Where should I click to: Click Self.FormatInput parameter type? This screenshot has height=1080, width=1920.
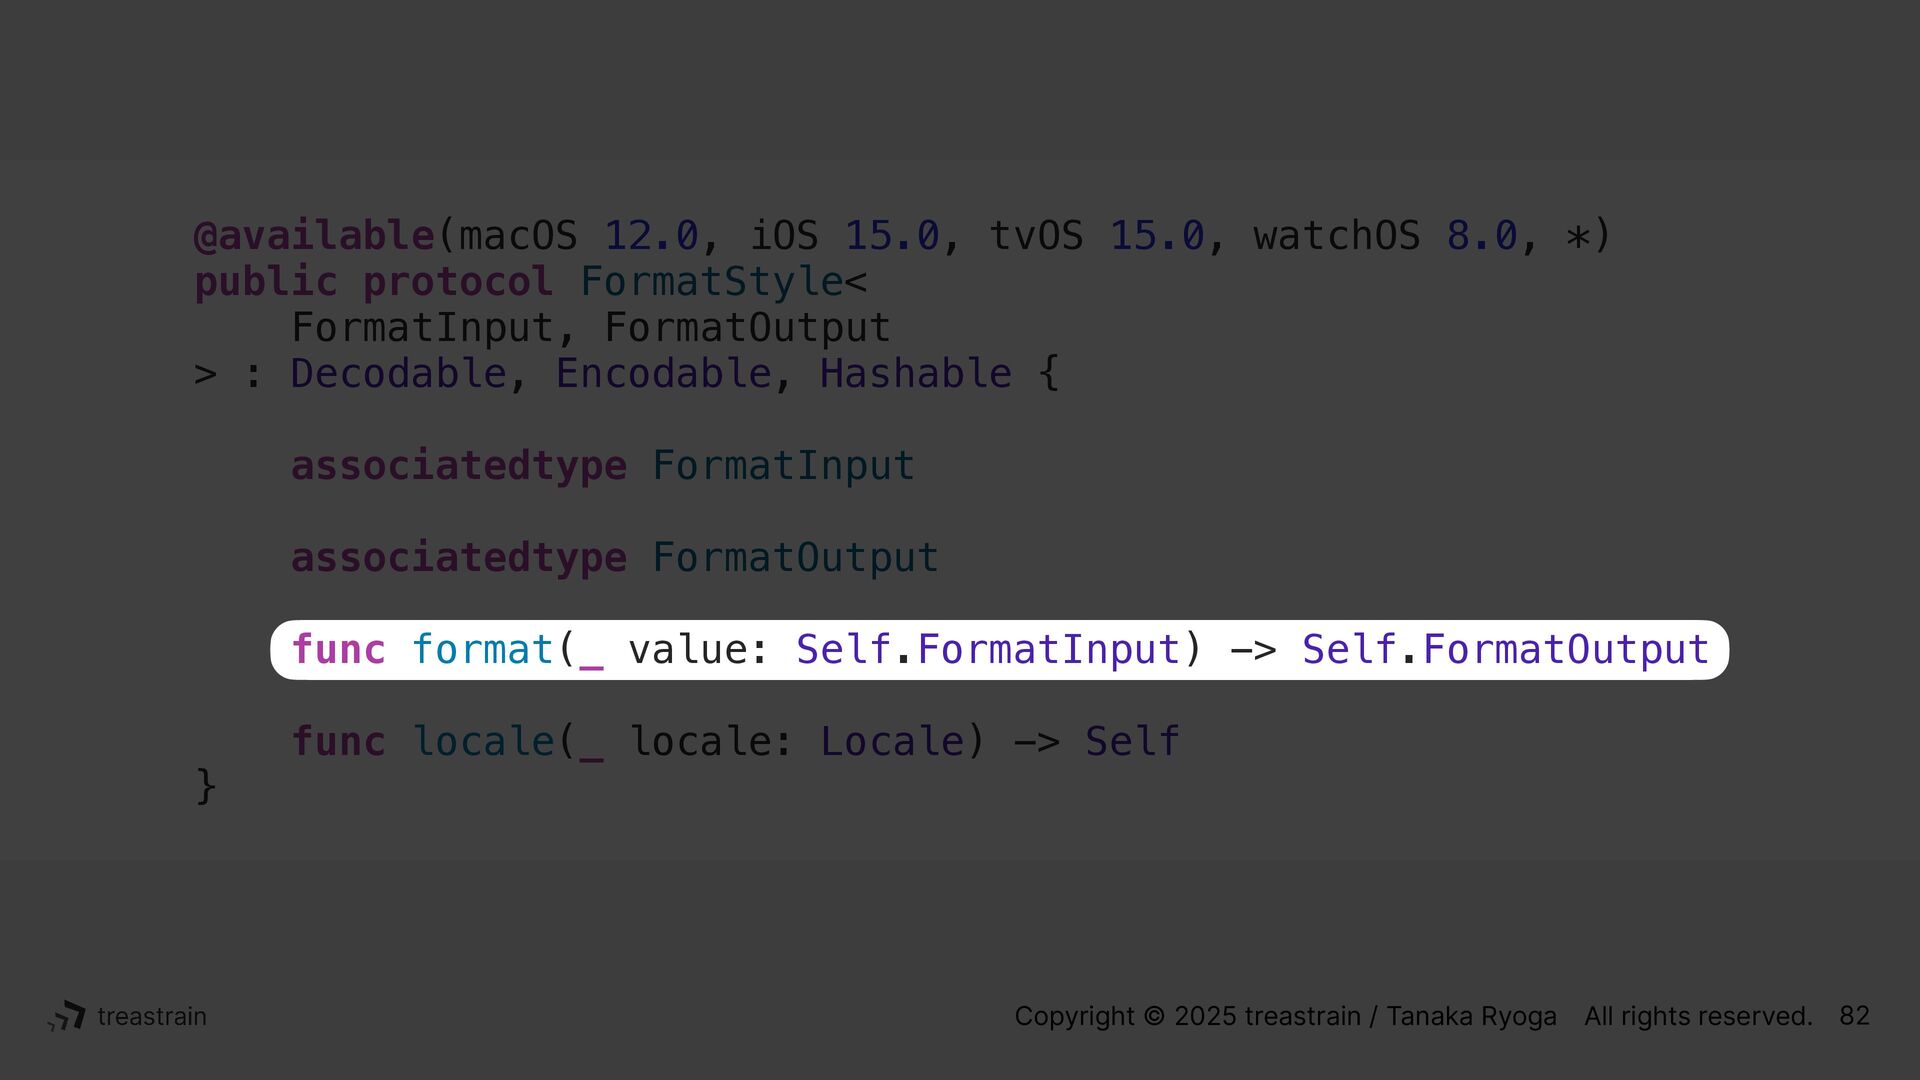[x=988, y=650]
